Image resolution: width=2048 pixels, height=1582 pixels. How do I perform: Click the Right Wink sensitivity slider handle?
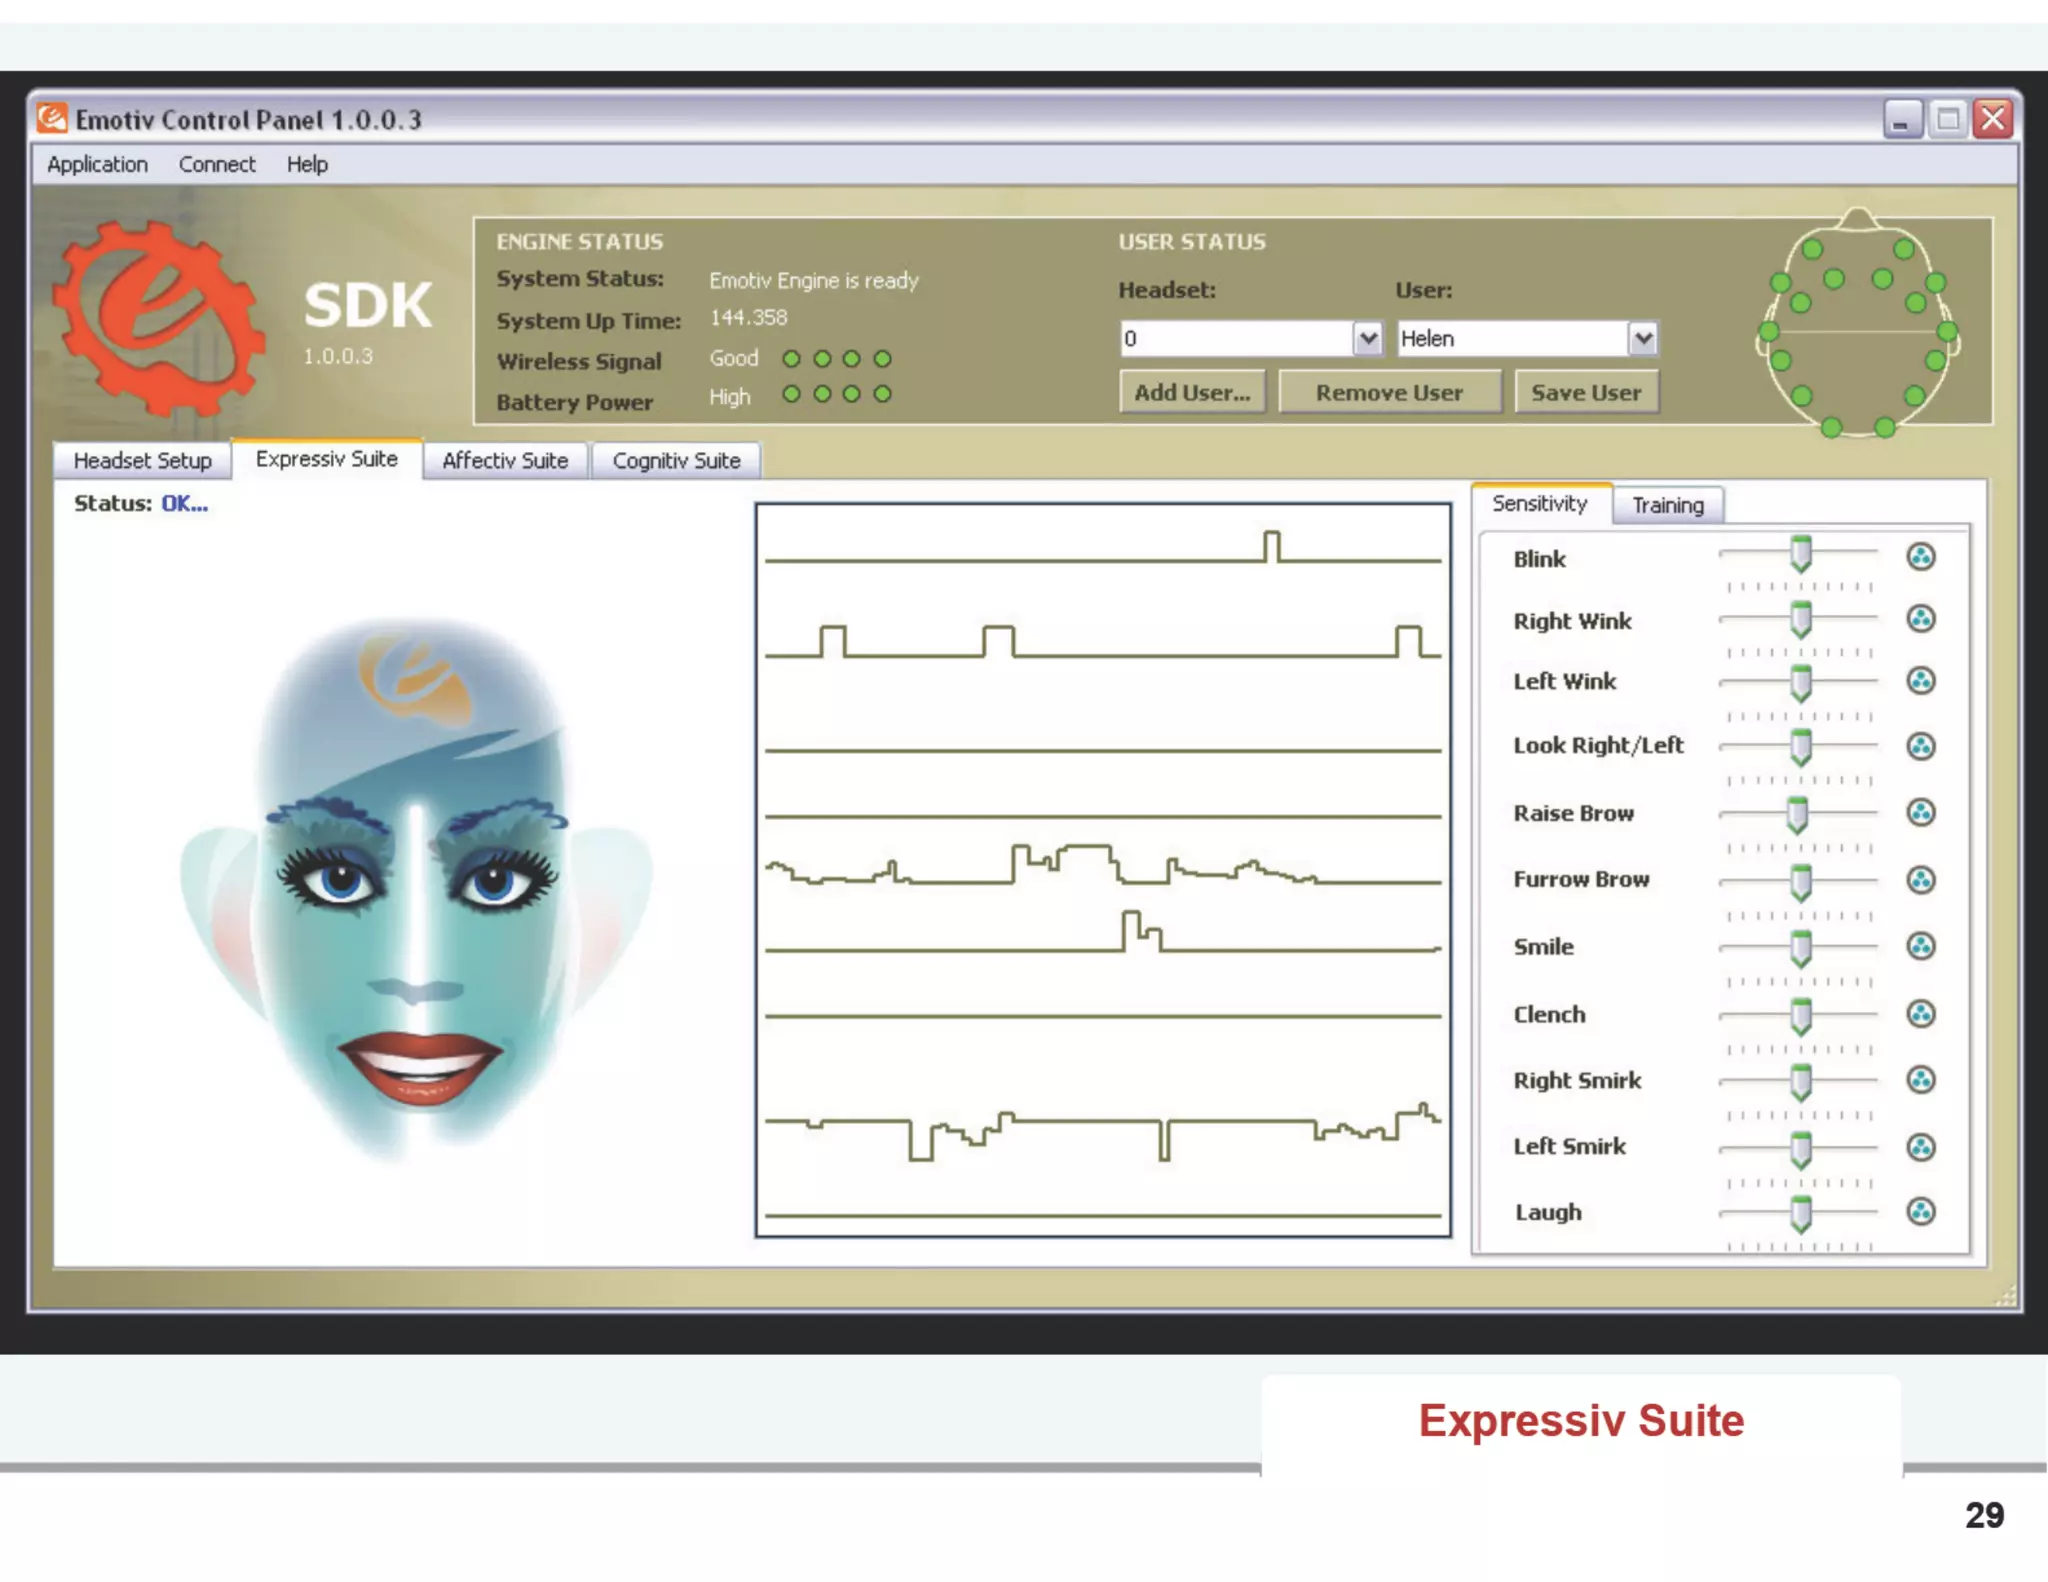tap(1801, 619)
